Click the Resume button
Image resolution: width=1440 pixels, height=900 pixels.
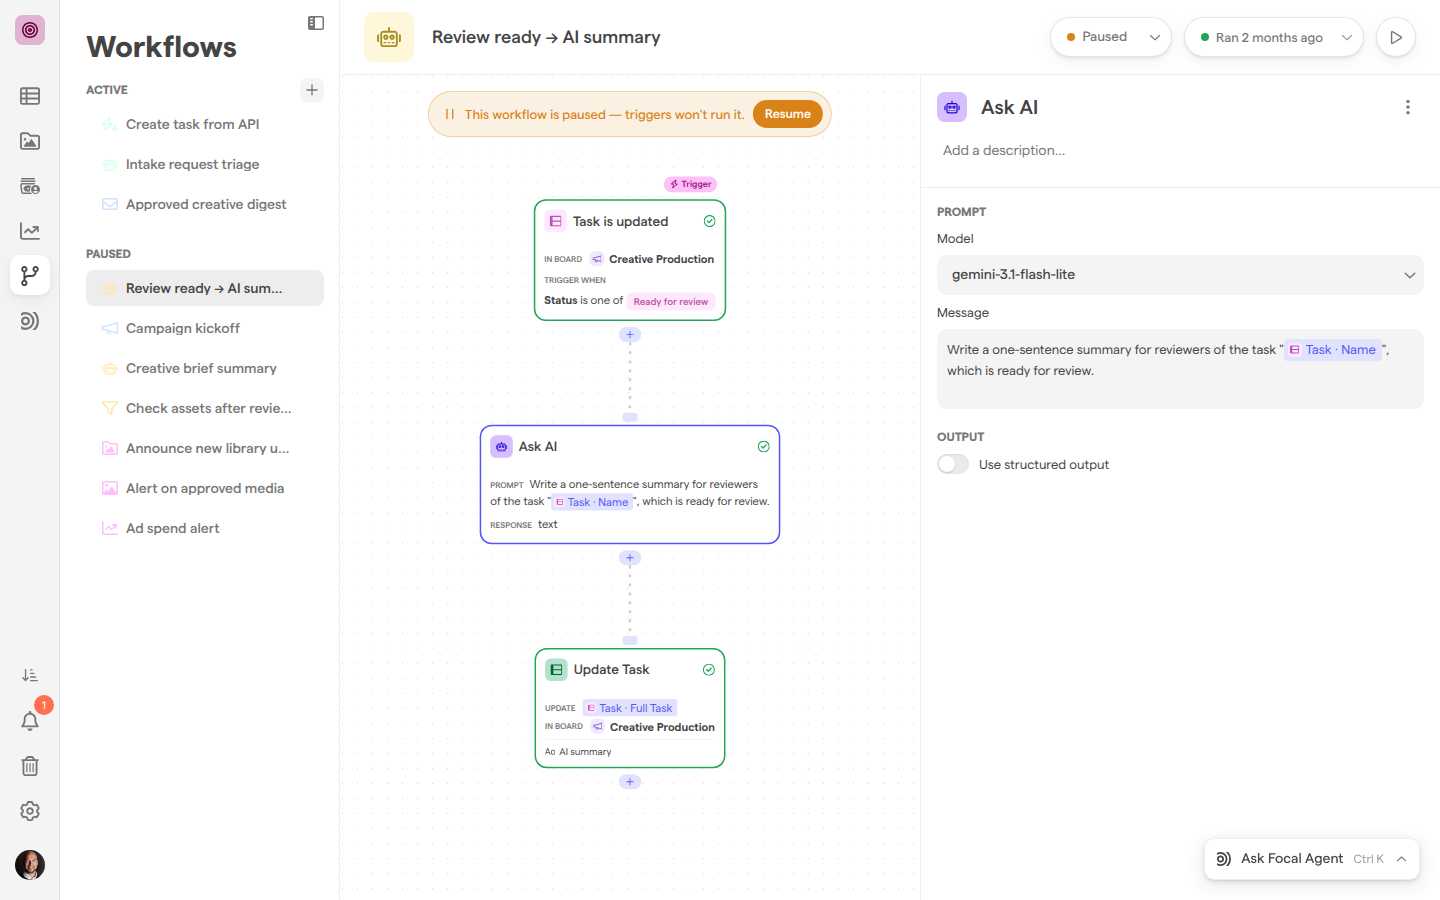point(788,114)
